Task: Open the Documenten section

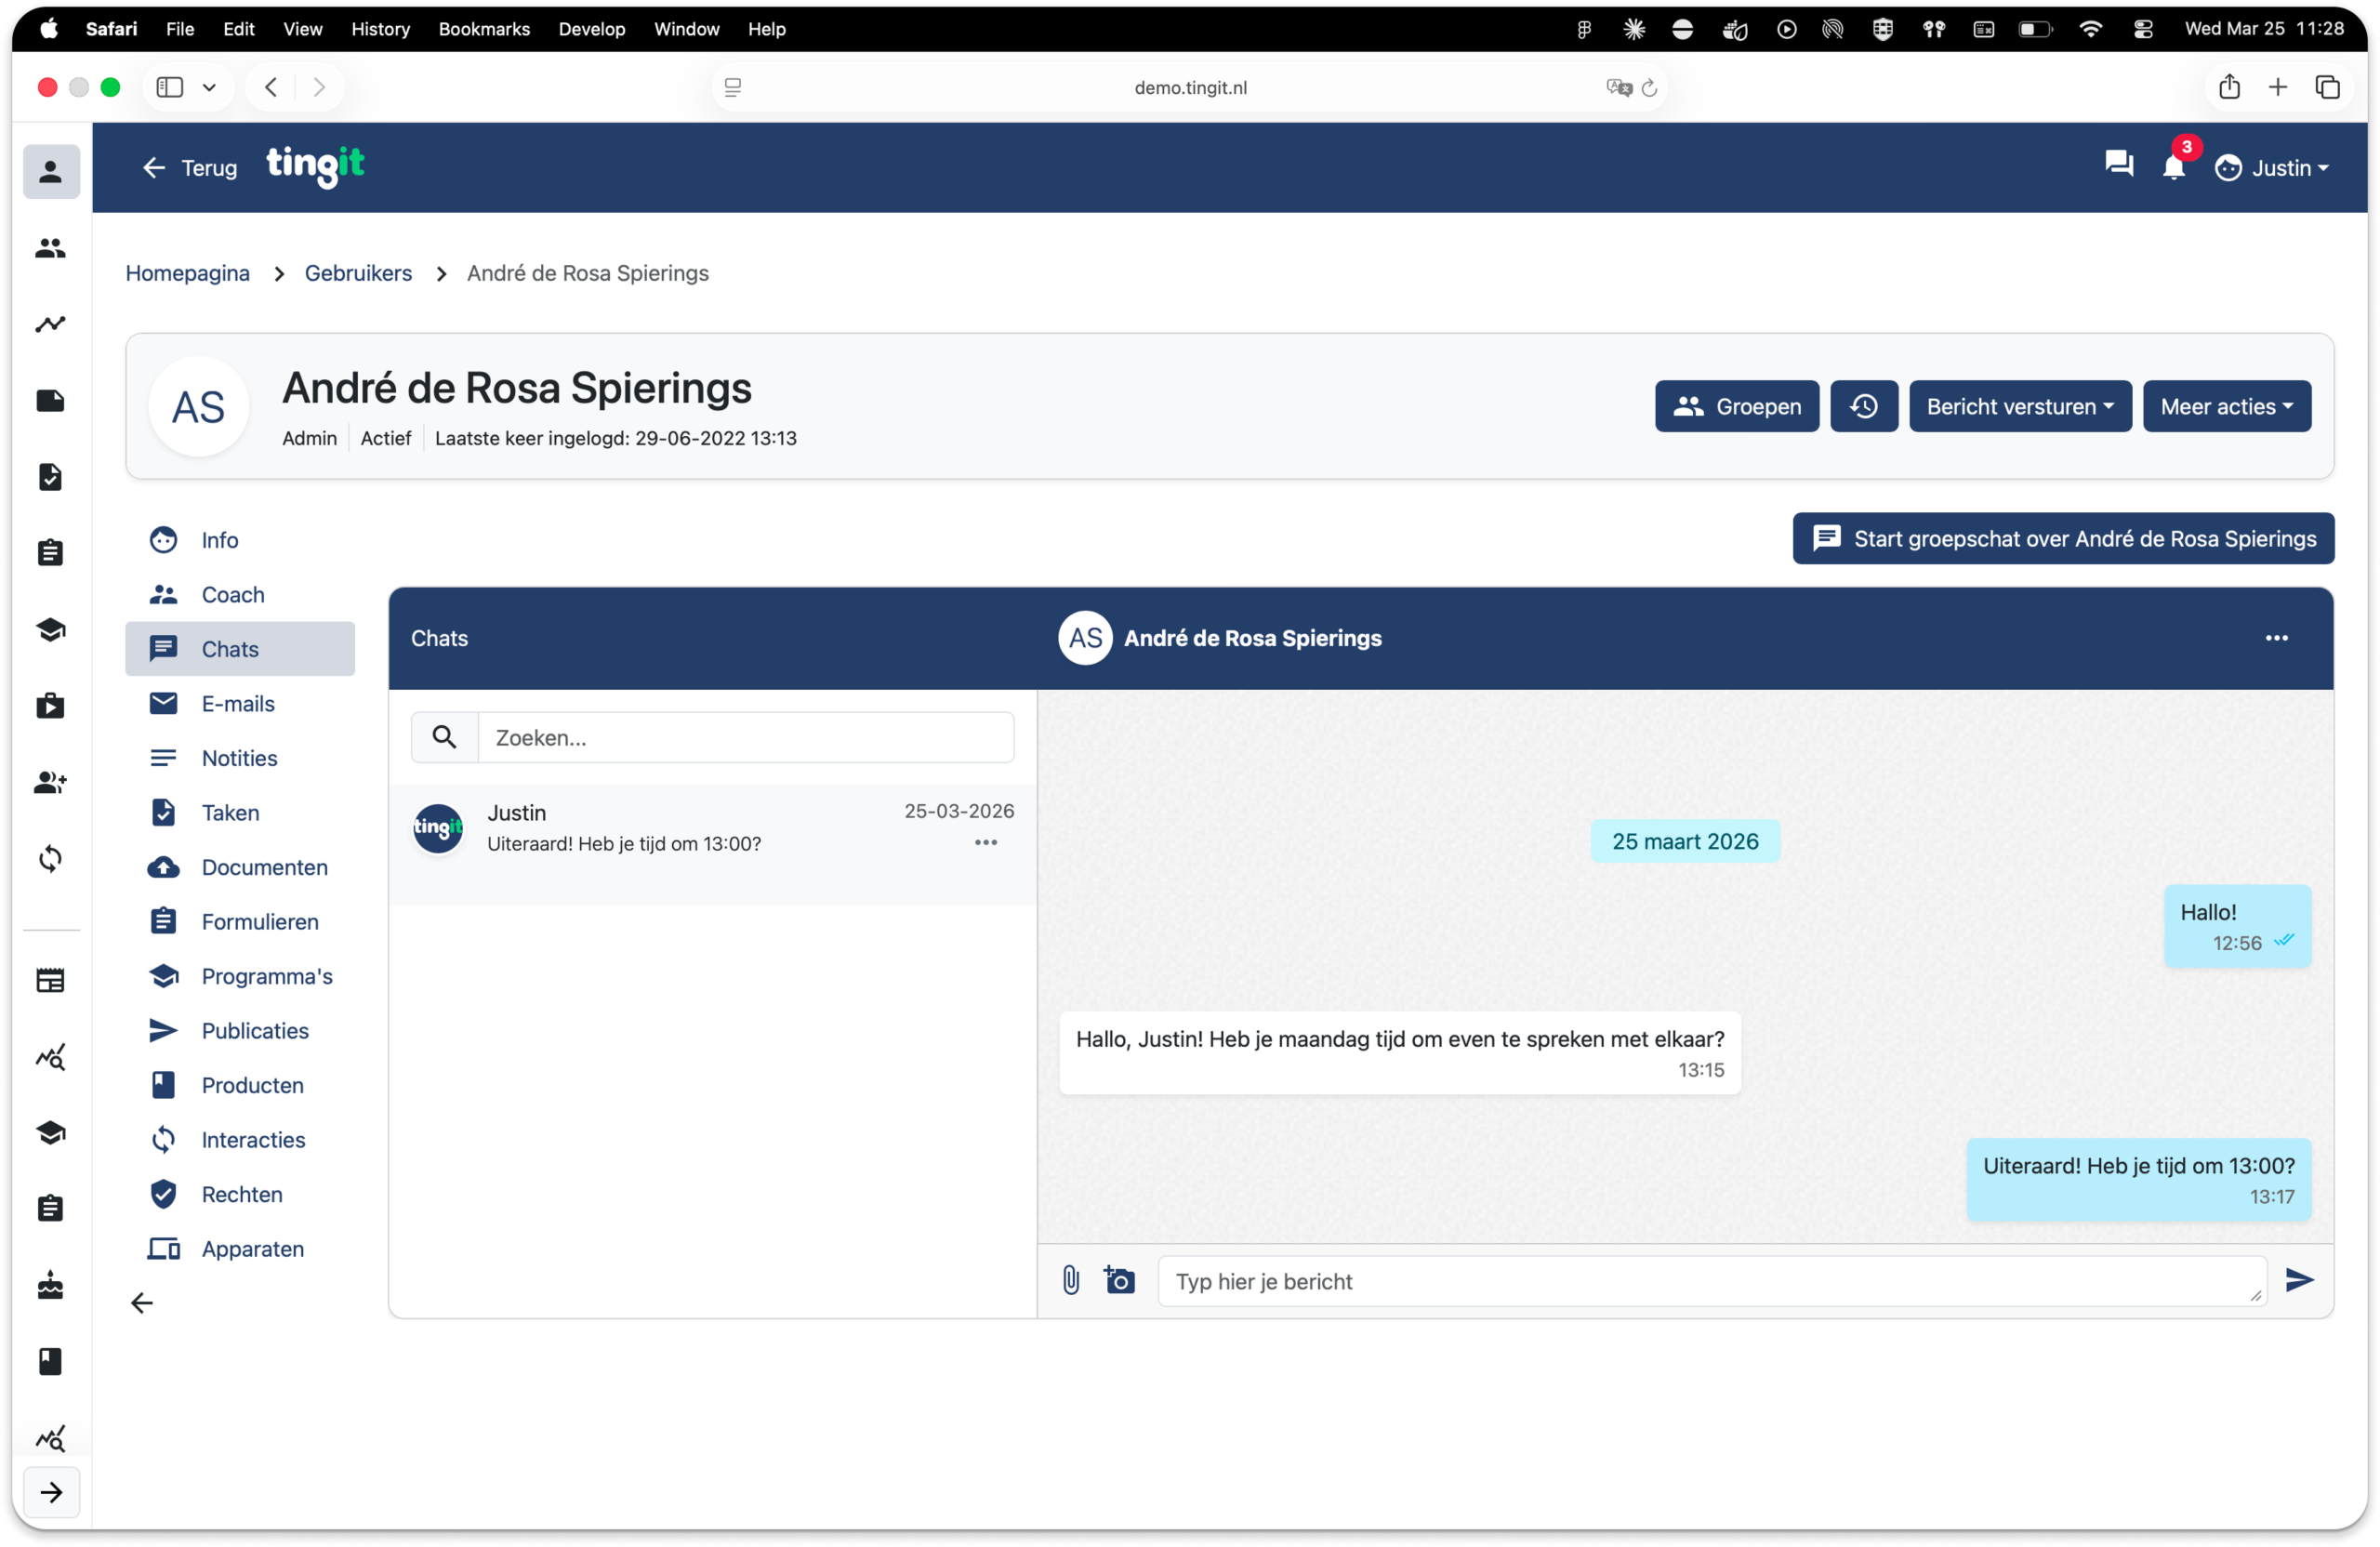Action: point(240,867)
